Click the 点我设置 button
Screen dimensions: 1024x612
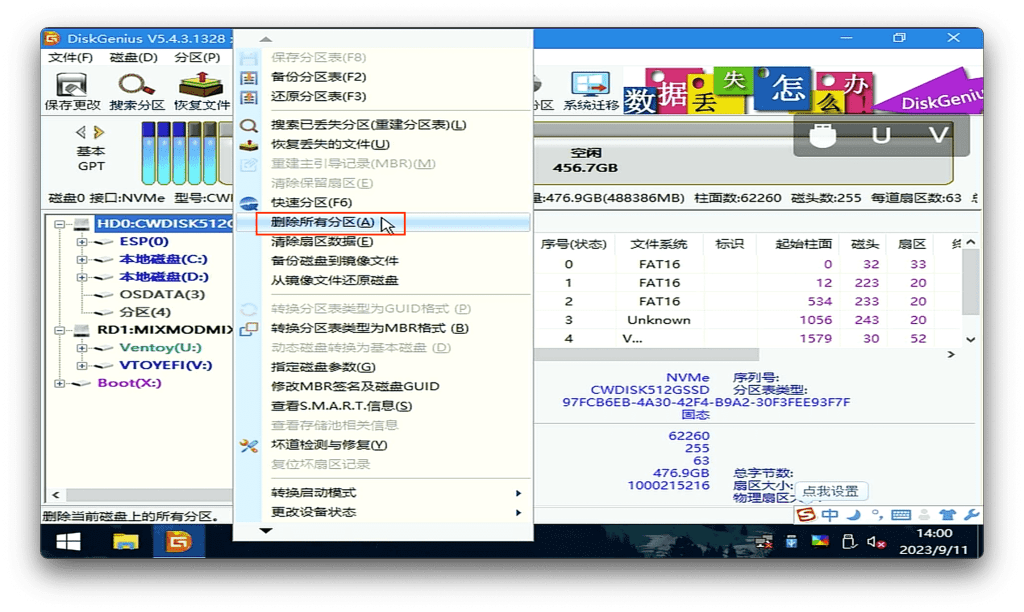pos(830,491)
